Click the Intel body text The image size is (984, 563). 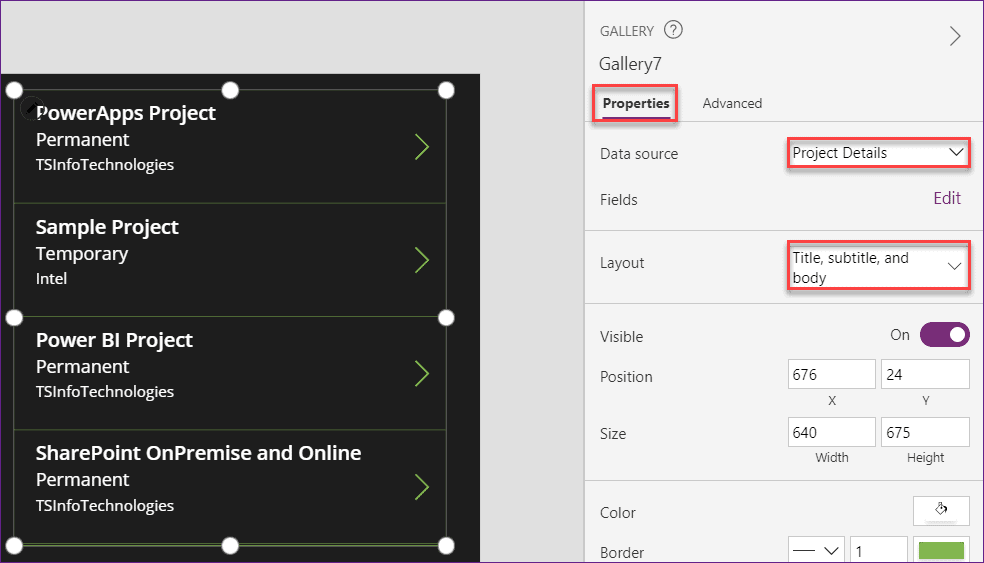tap(51, 279)
